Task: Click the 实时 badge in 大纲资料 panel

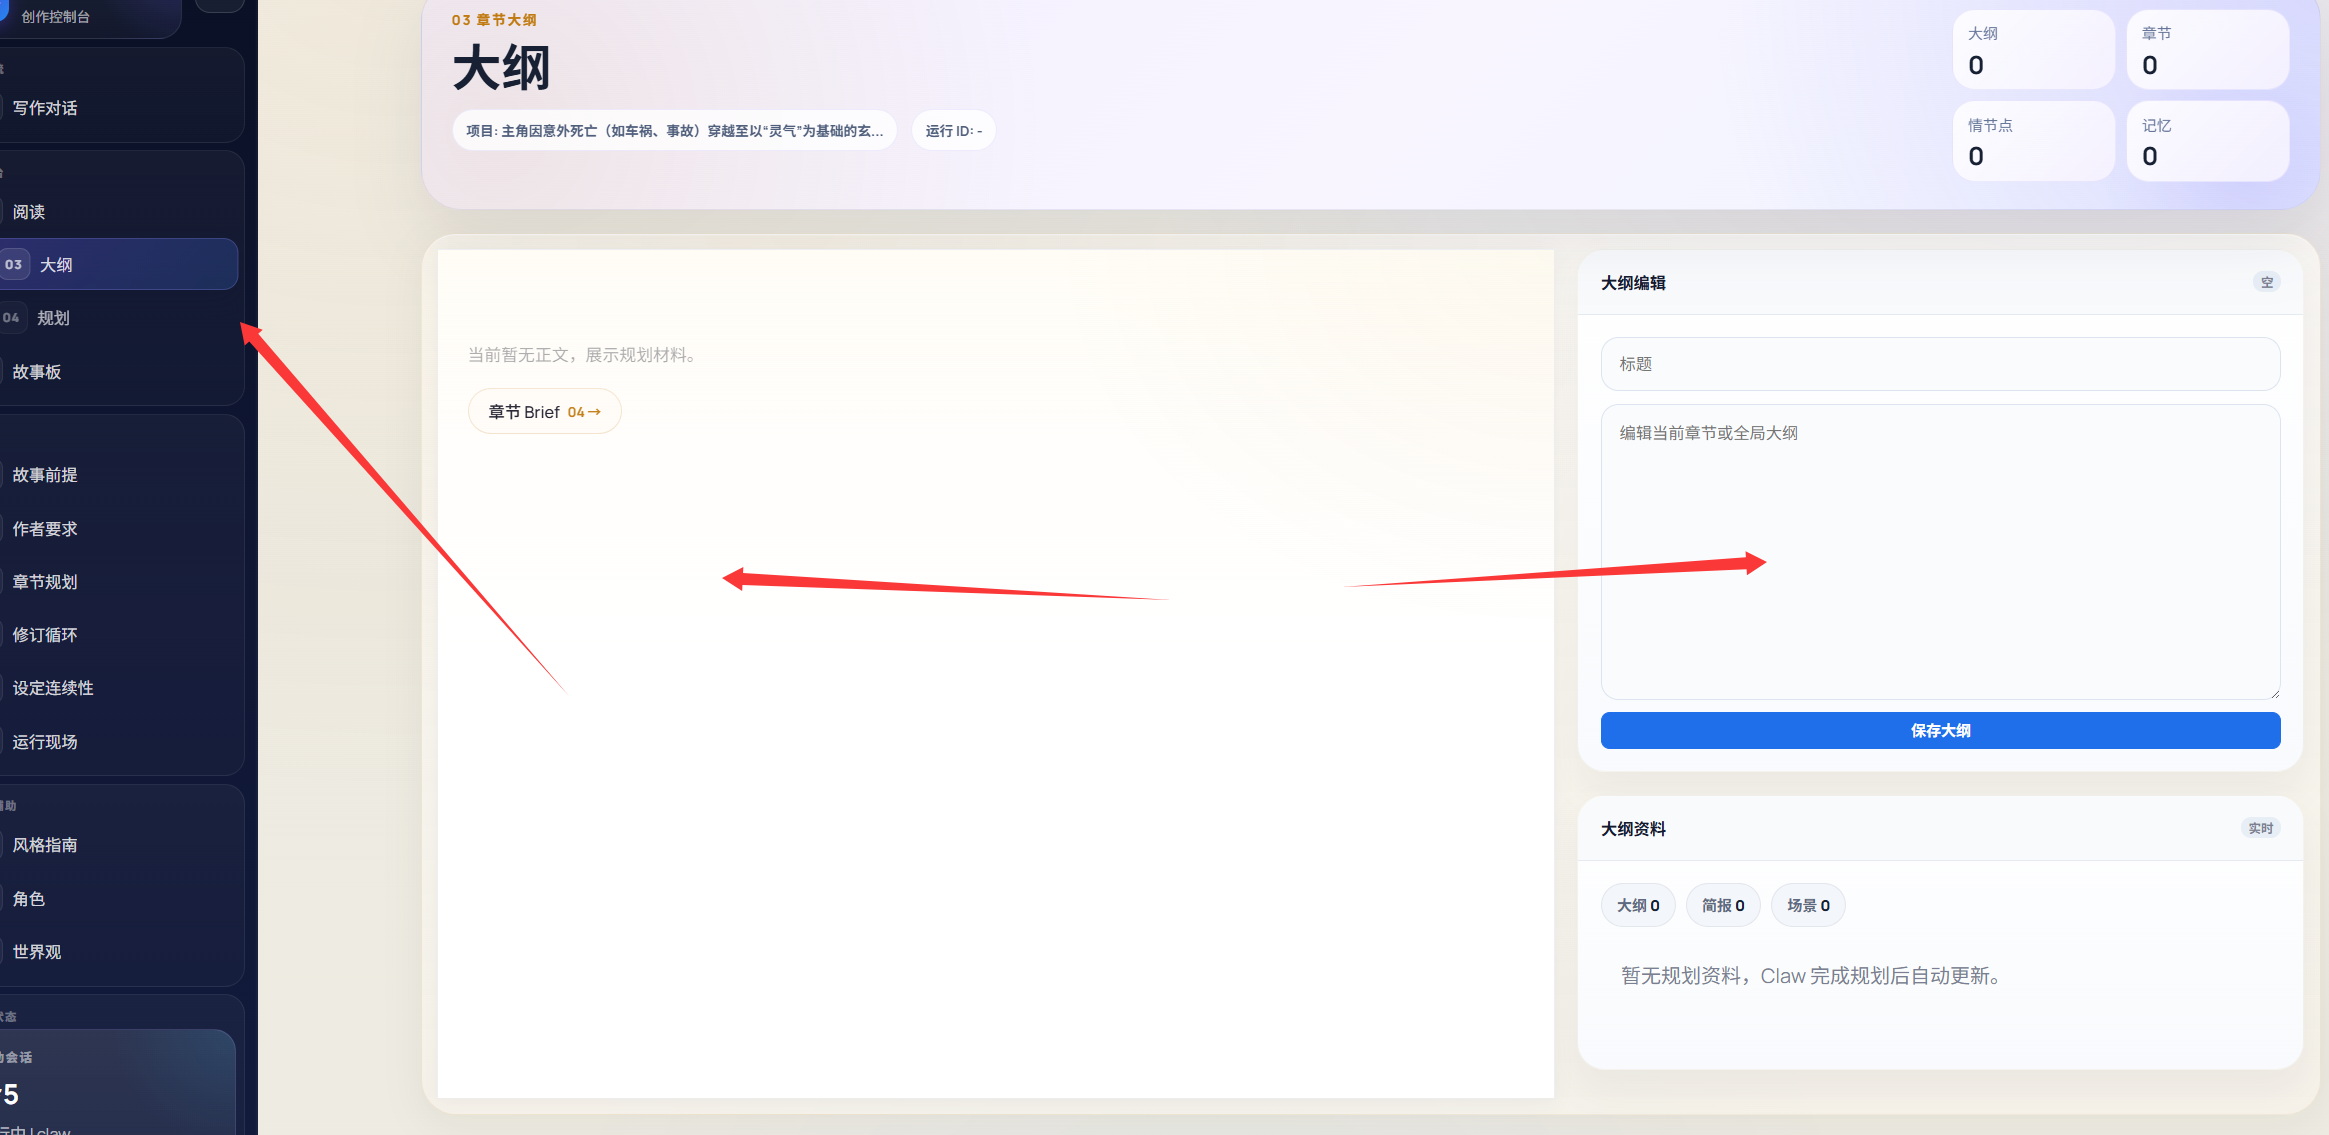Action: (2260, 828)
